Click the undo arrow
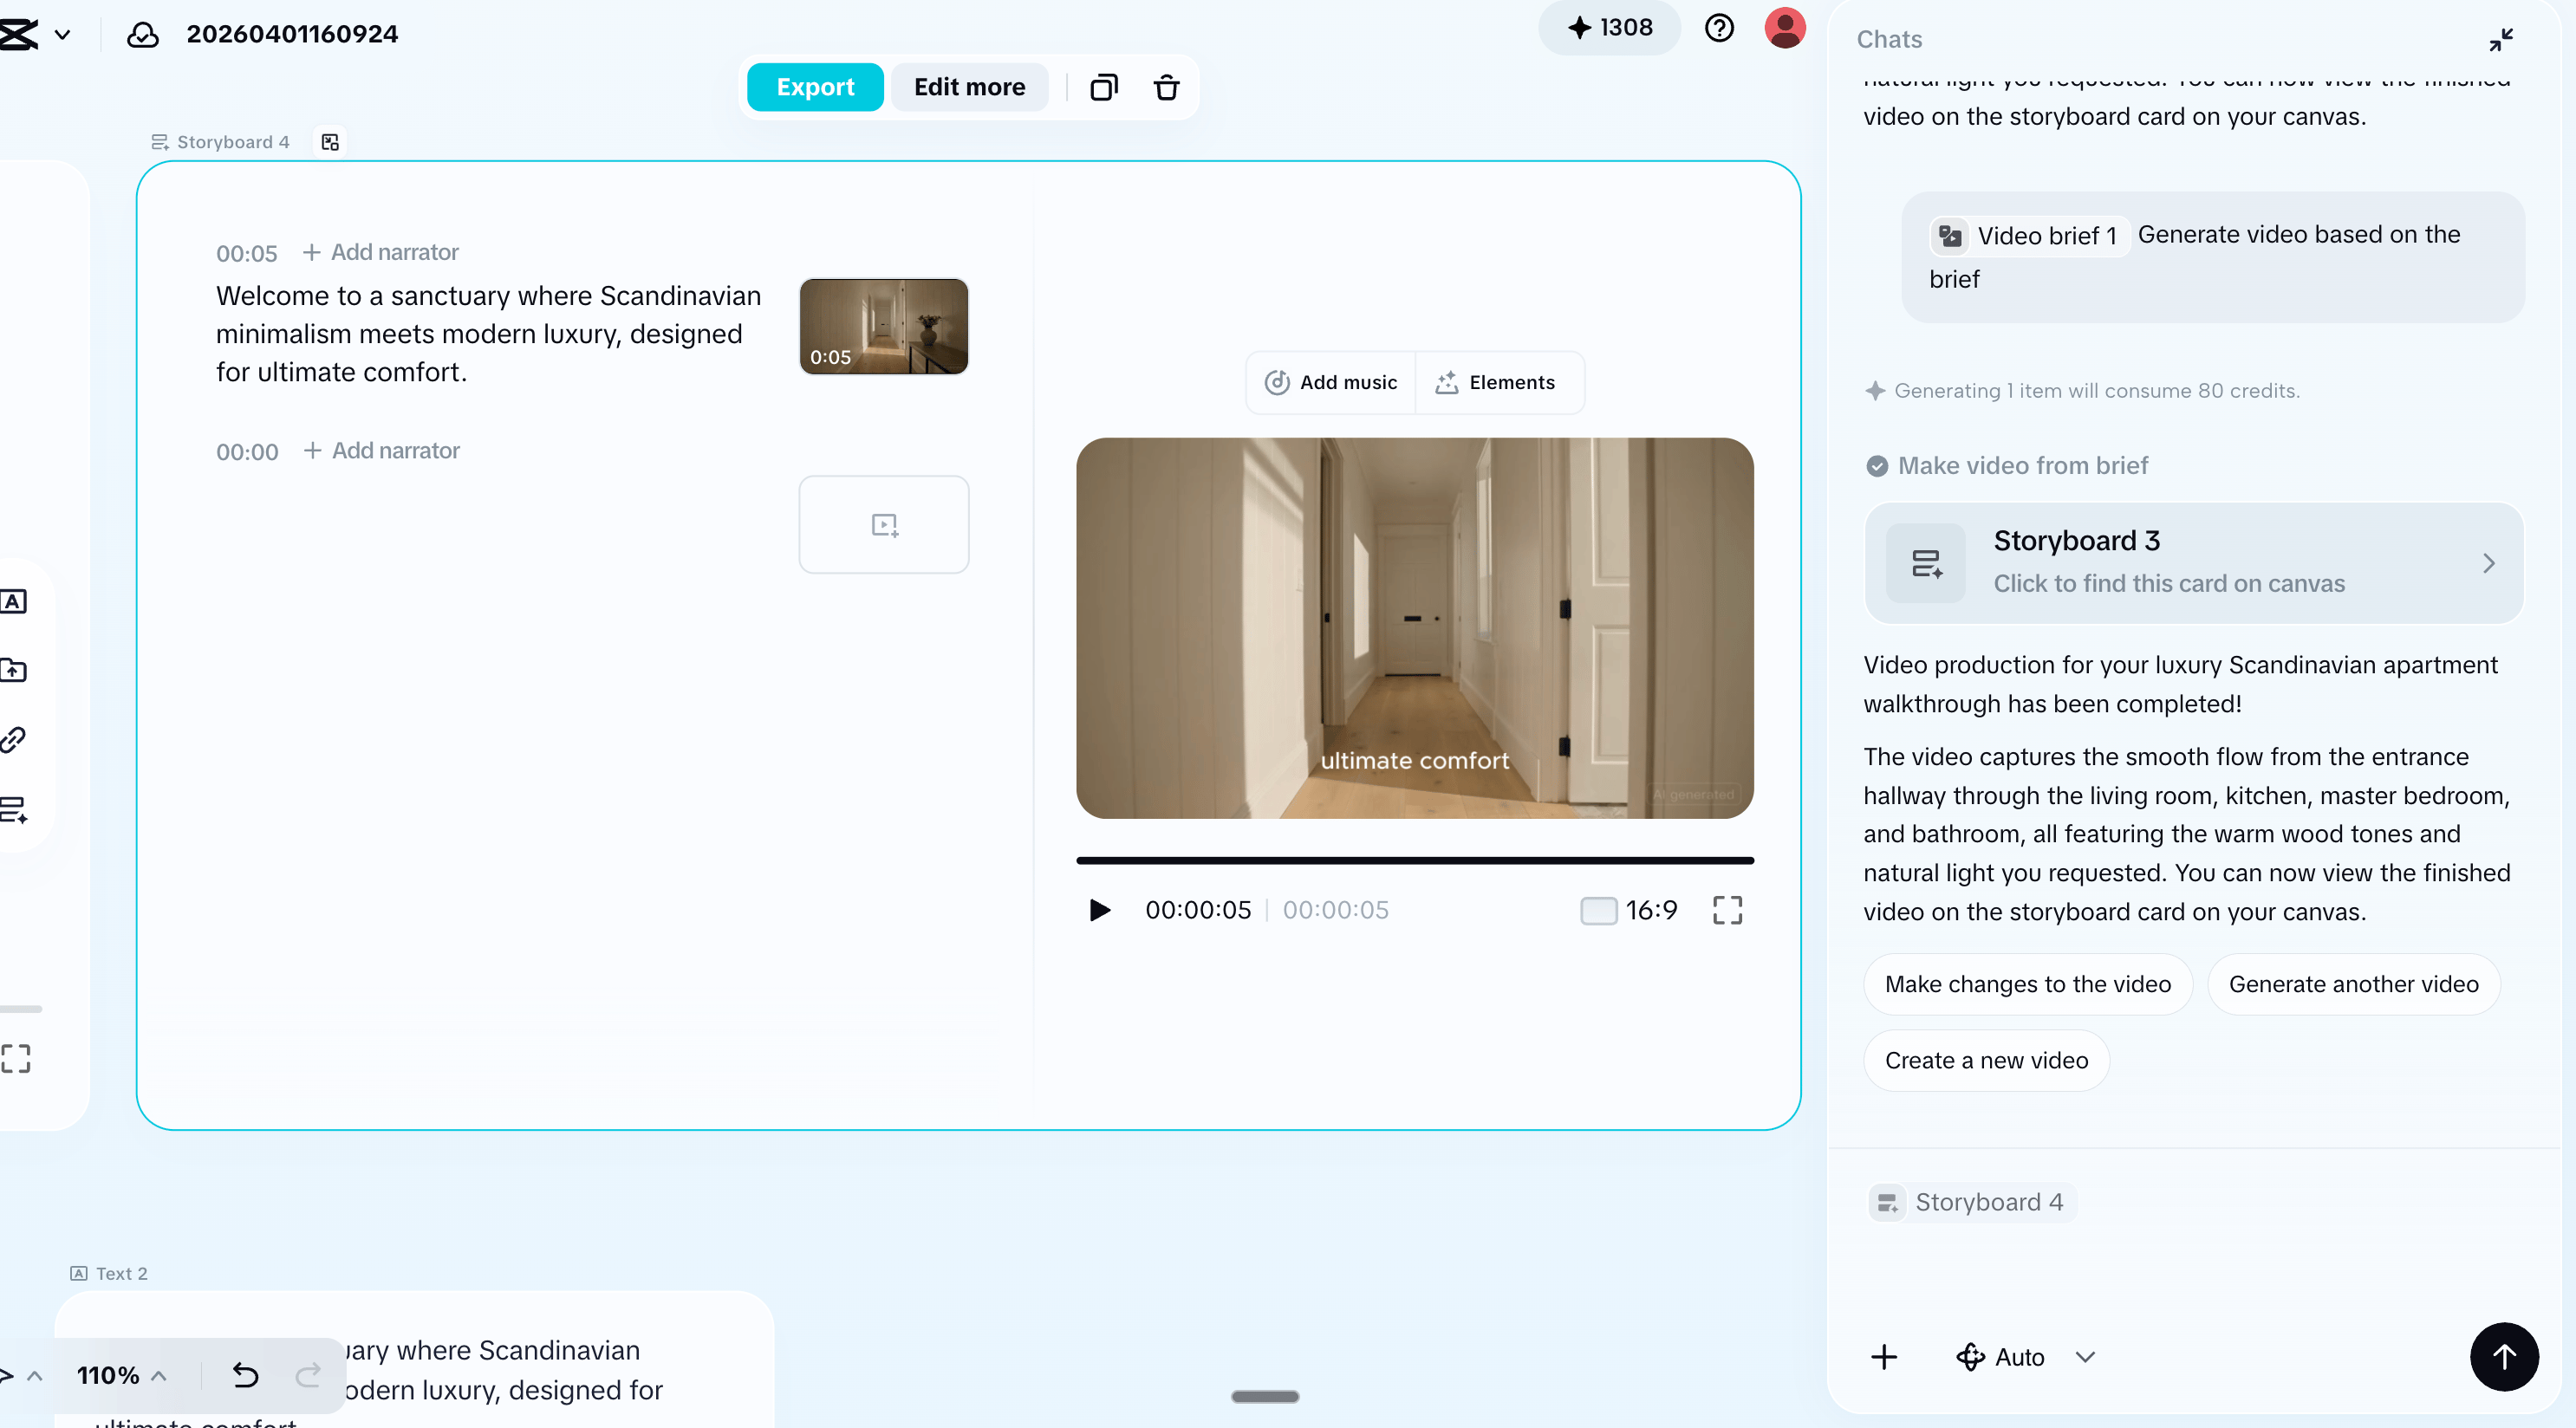The image size is (2576, 1428). click(245, 1375)
